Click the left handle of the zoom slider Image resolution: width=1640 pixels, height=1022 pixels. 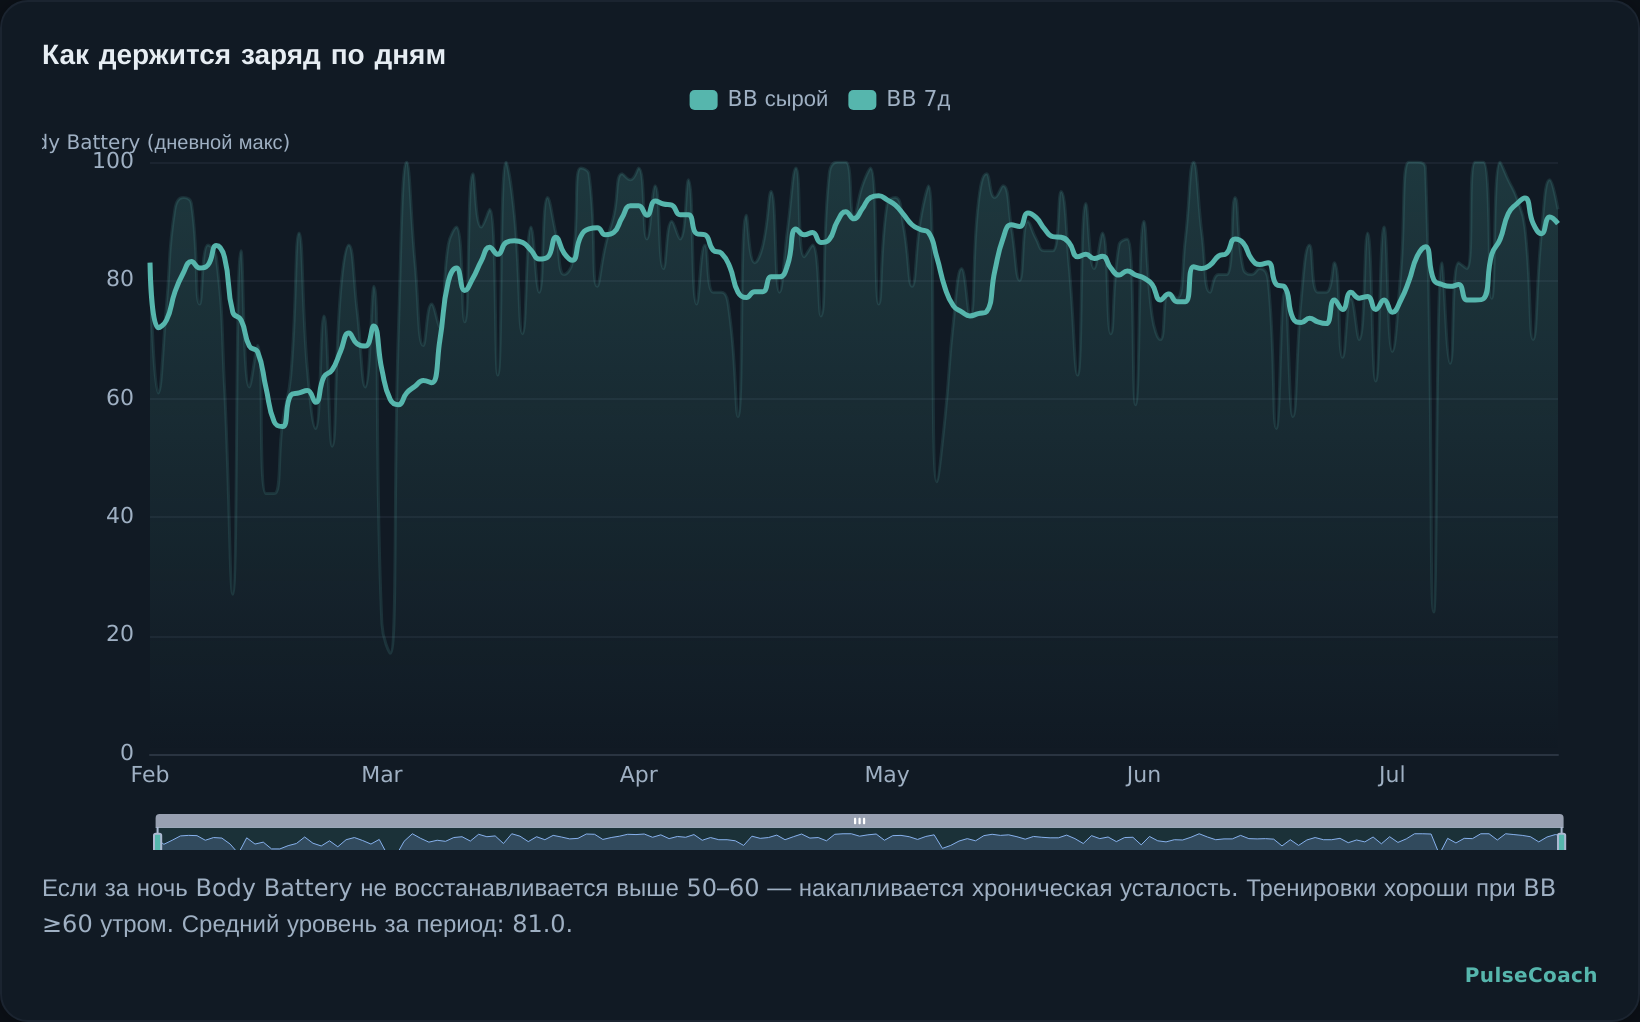(158, 841)
